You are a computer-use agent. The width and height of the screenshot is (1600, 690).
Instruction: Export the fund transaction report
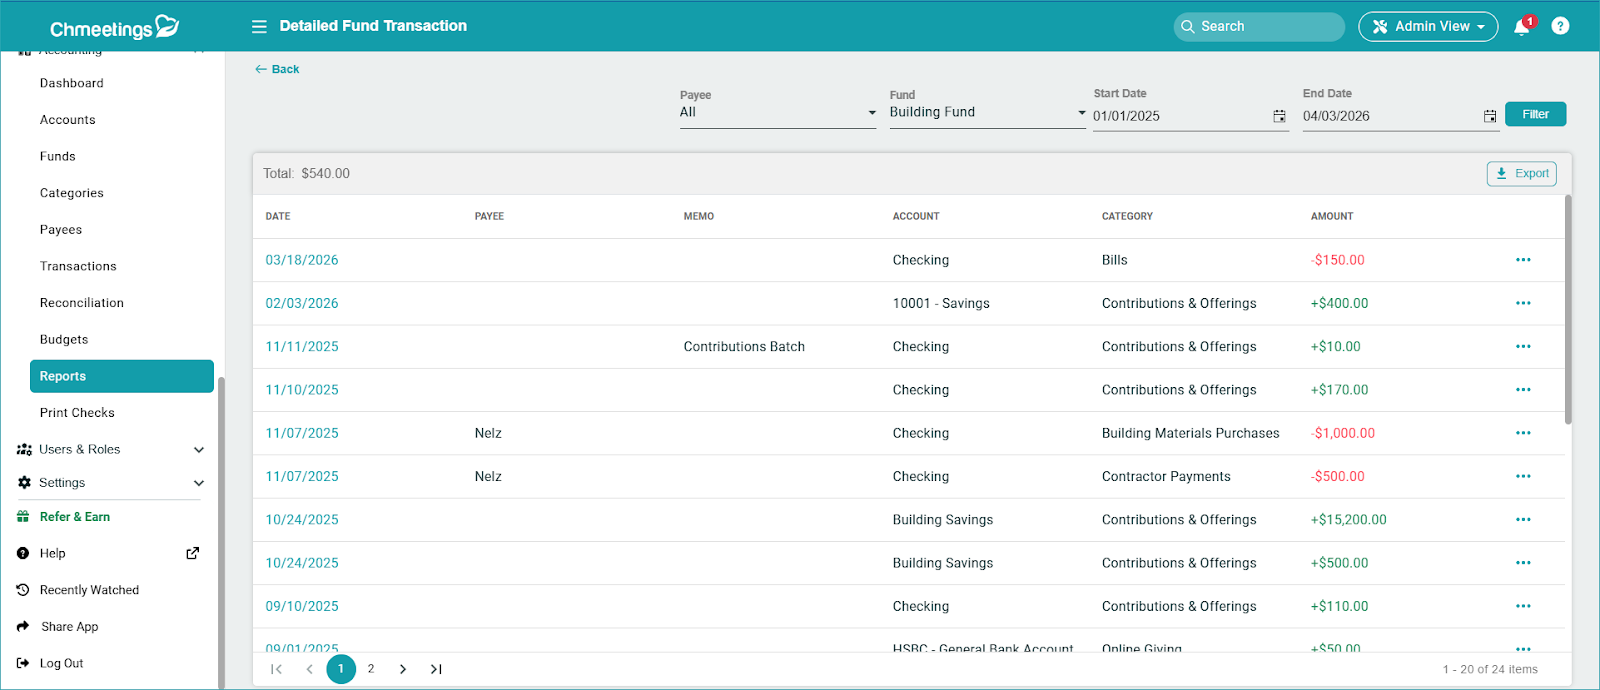point(1521,173)
